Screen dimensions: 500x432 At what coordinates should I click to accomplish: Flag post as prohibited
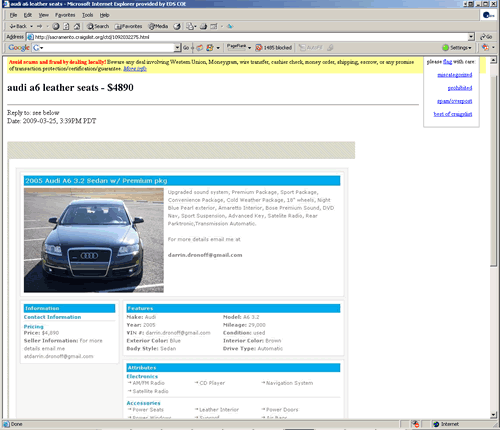coord(460,88)
